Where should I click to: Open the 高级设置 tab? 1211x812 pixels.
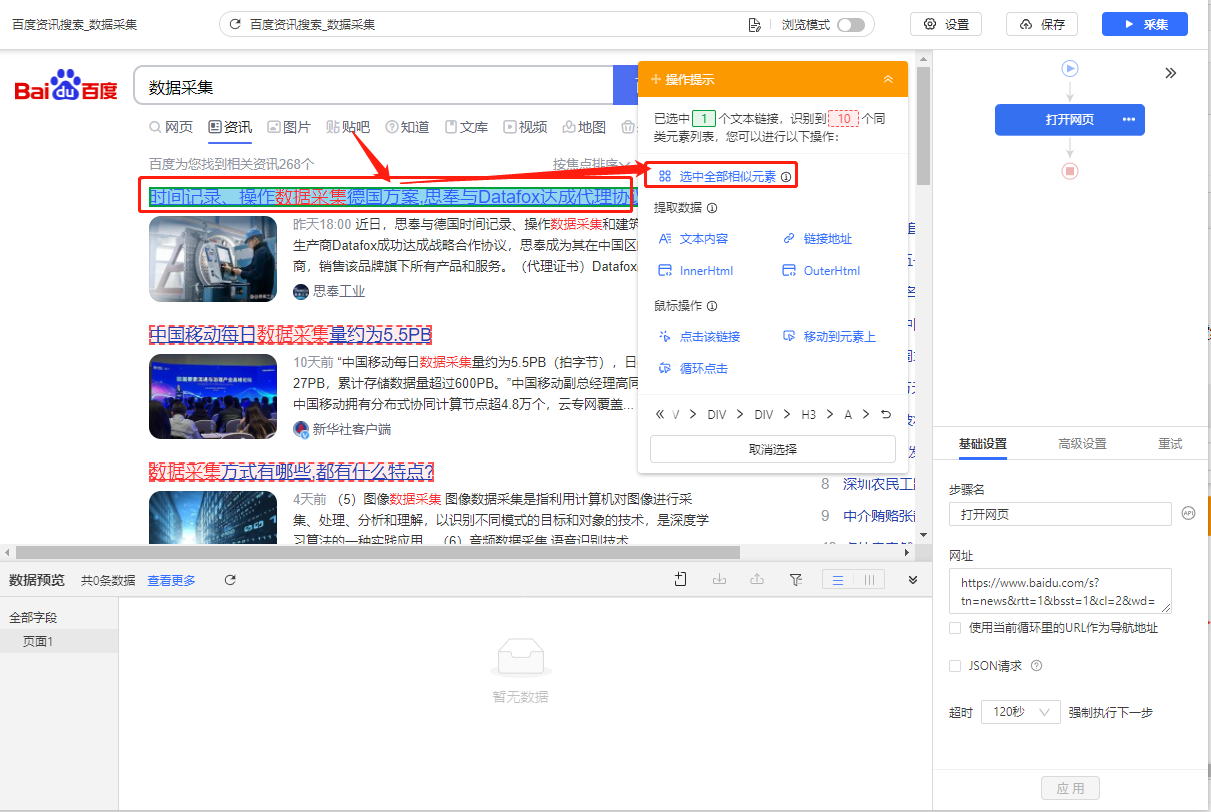pos(1082,444)
